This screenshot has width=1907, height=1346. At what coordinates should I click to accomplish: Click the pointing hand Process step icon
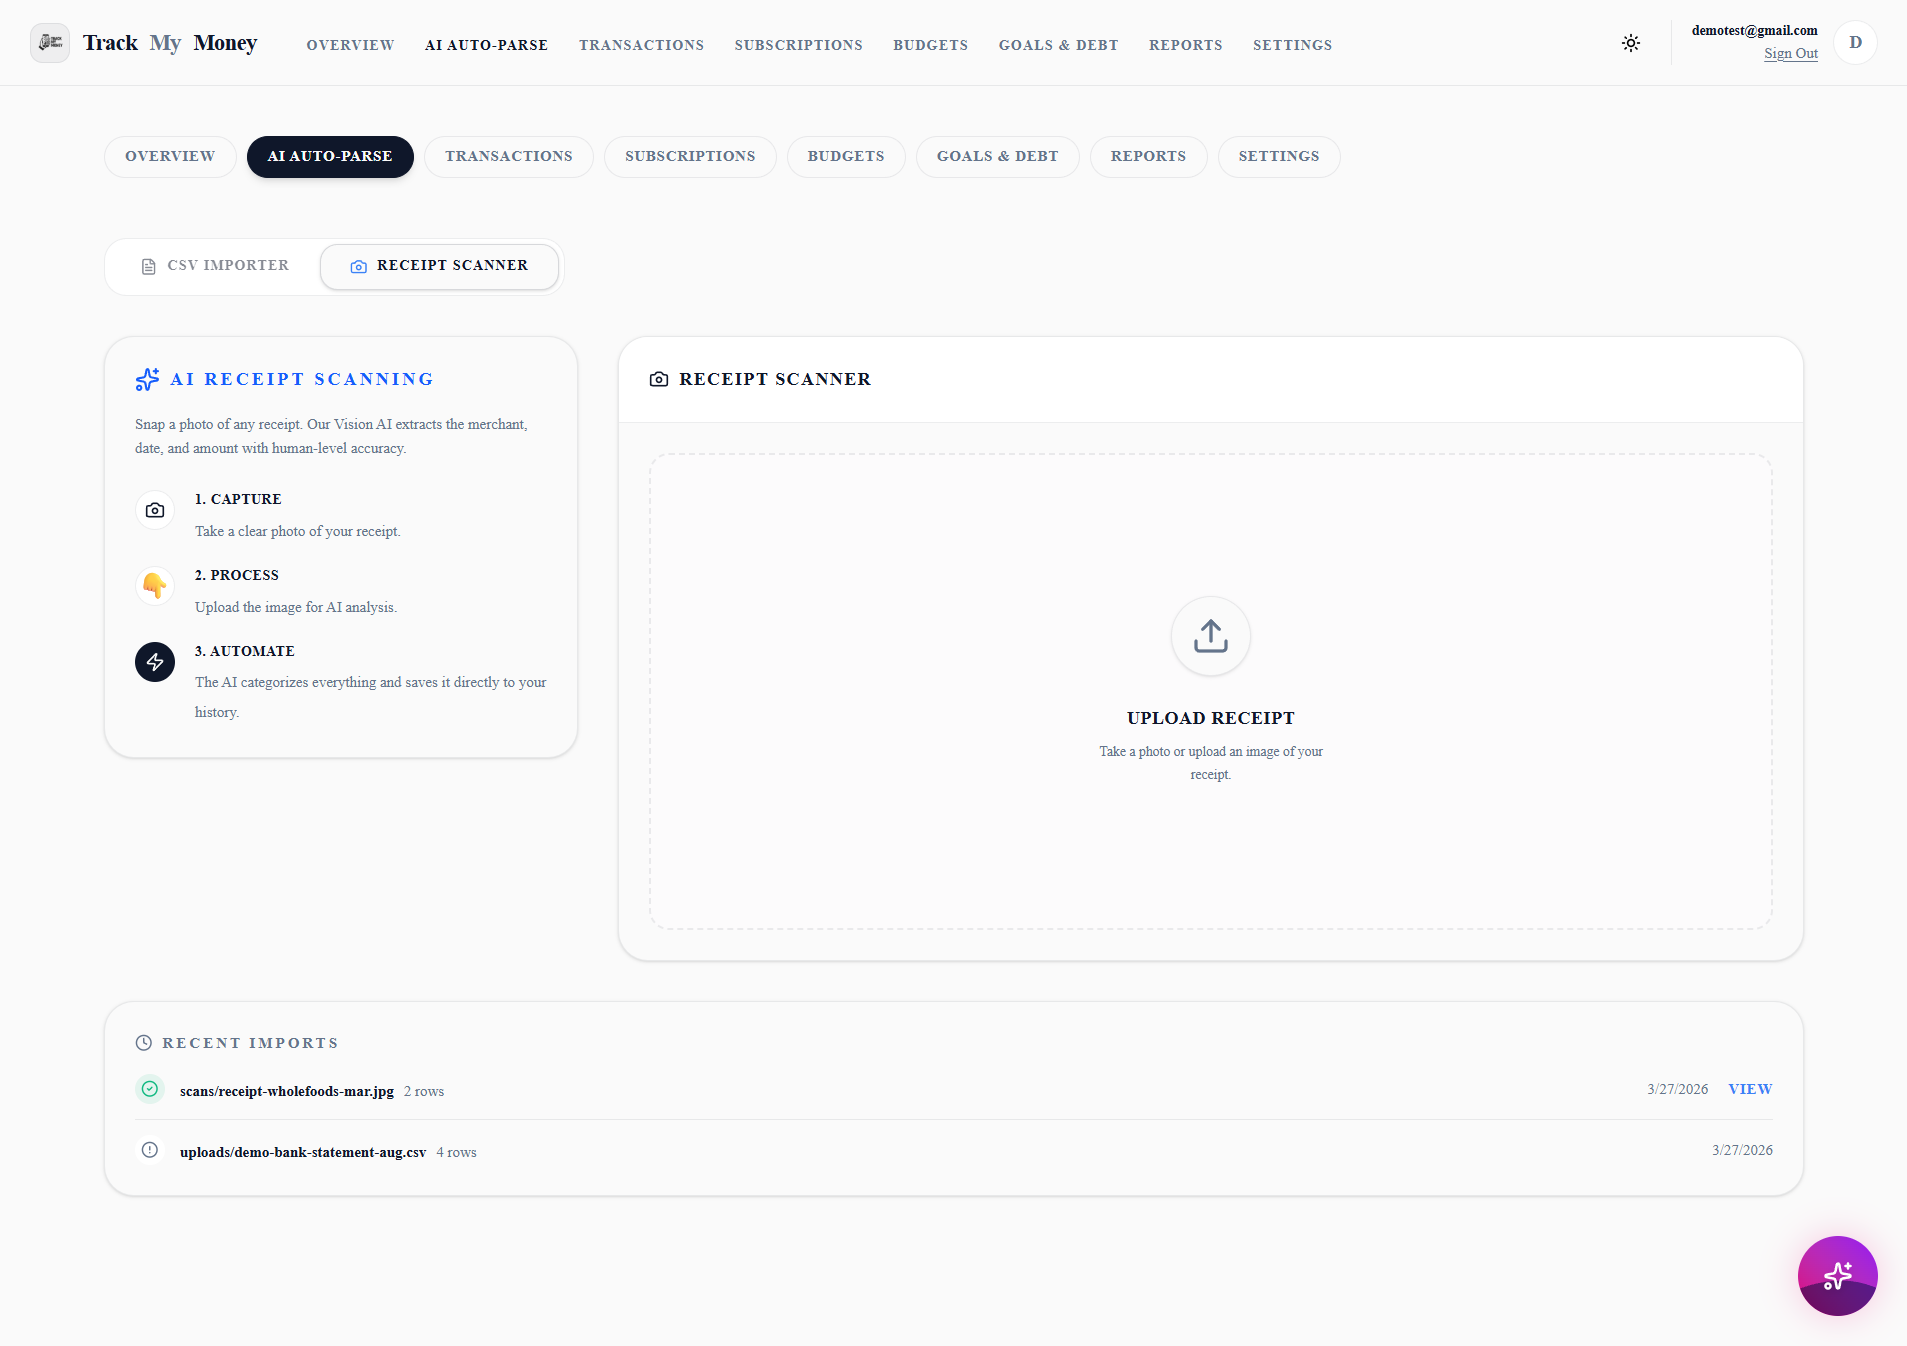coord(155,586)
